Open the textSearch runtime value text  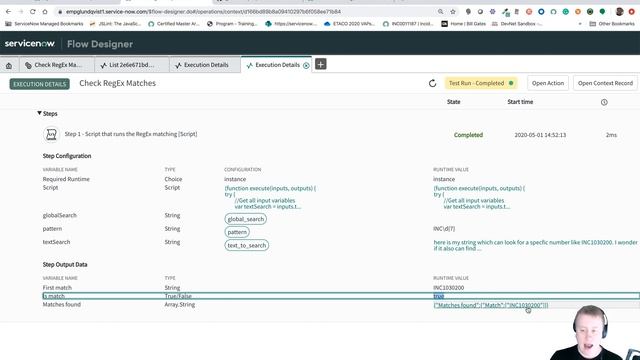tap(535, 245)
